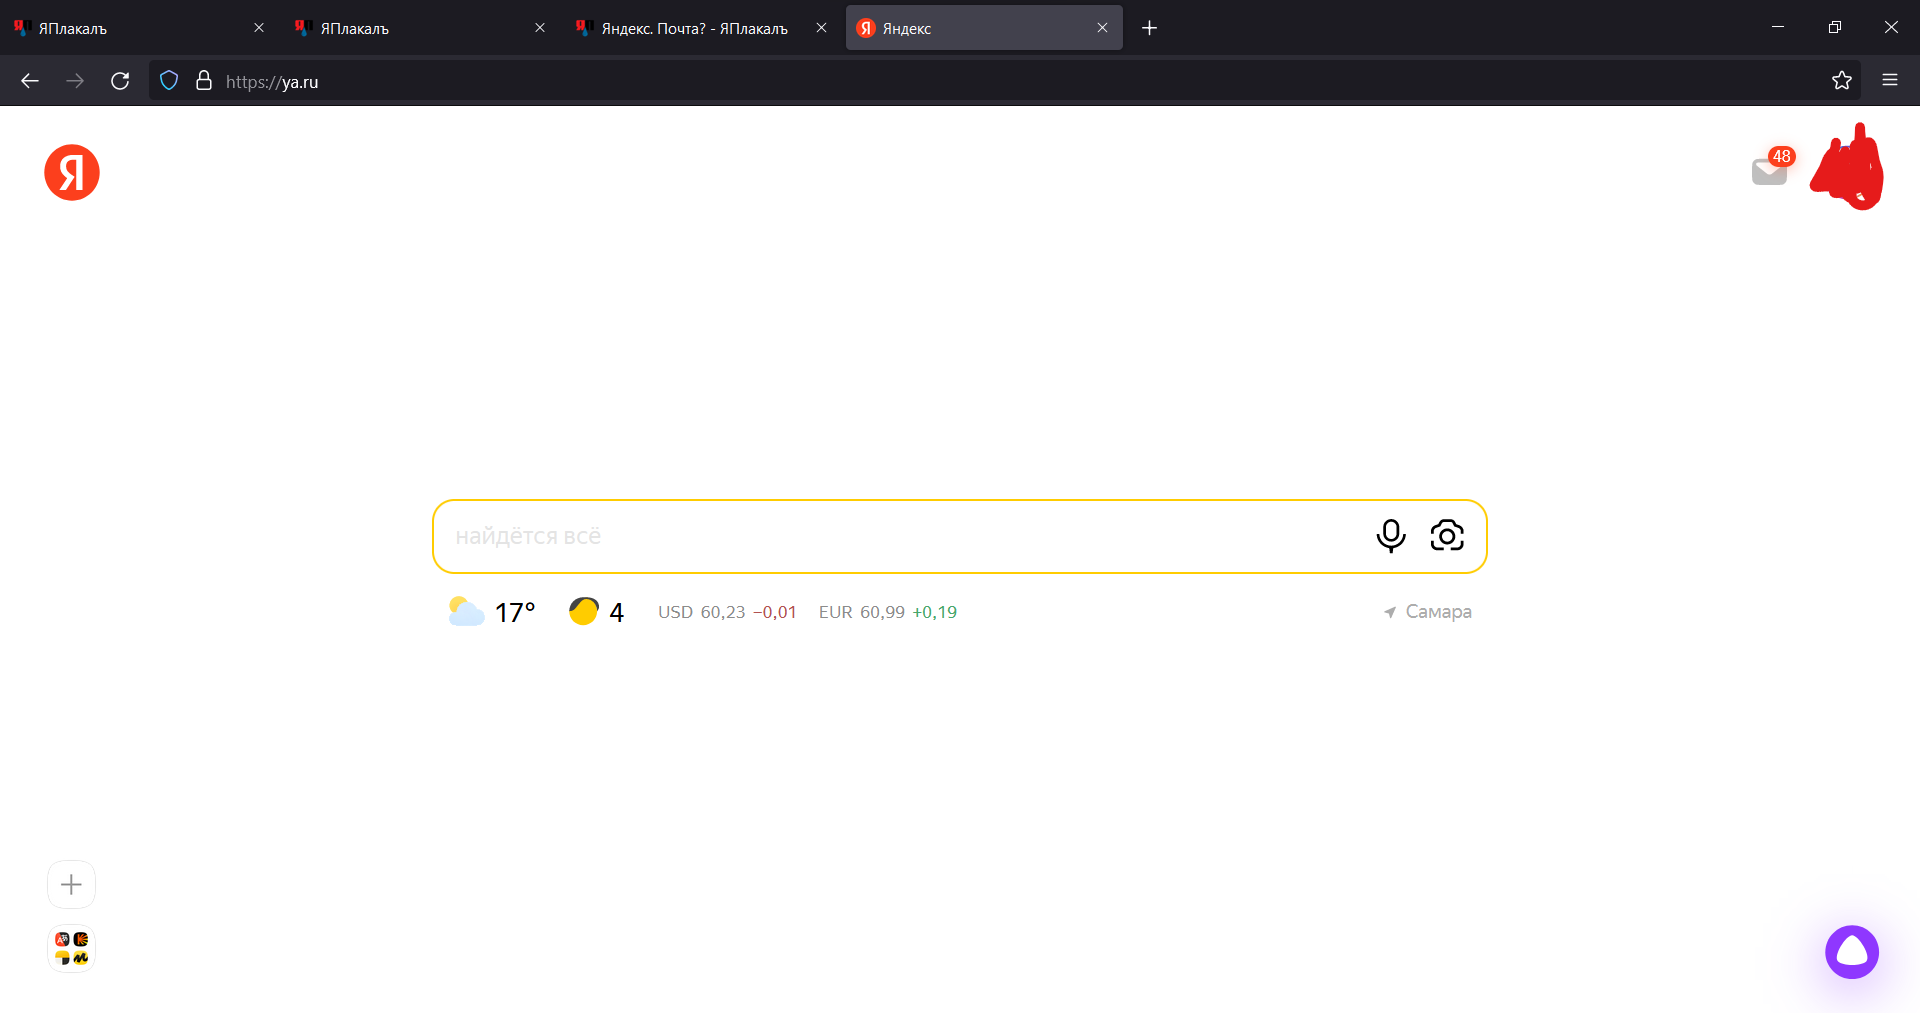
Task: Go back with the browser back arrow
Action: click(30, 81)
